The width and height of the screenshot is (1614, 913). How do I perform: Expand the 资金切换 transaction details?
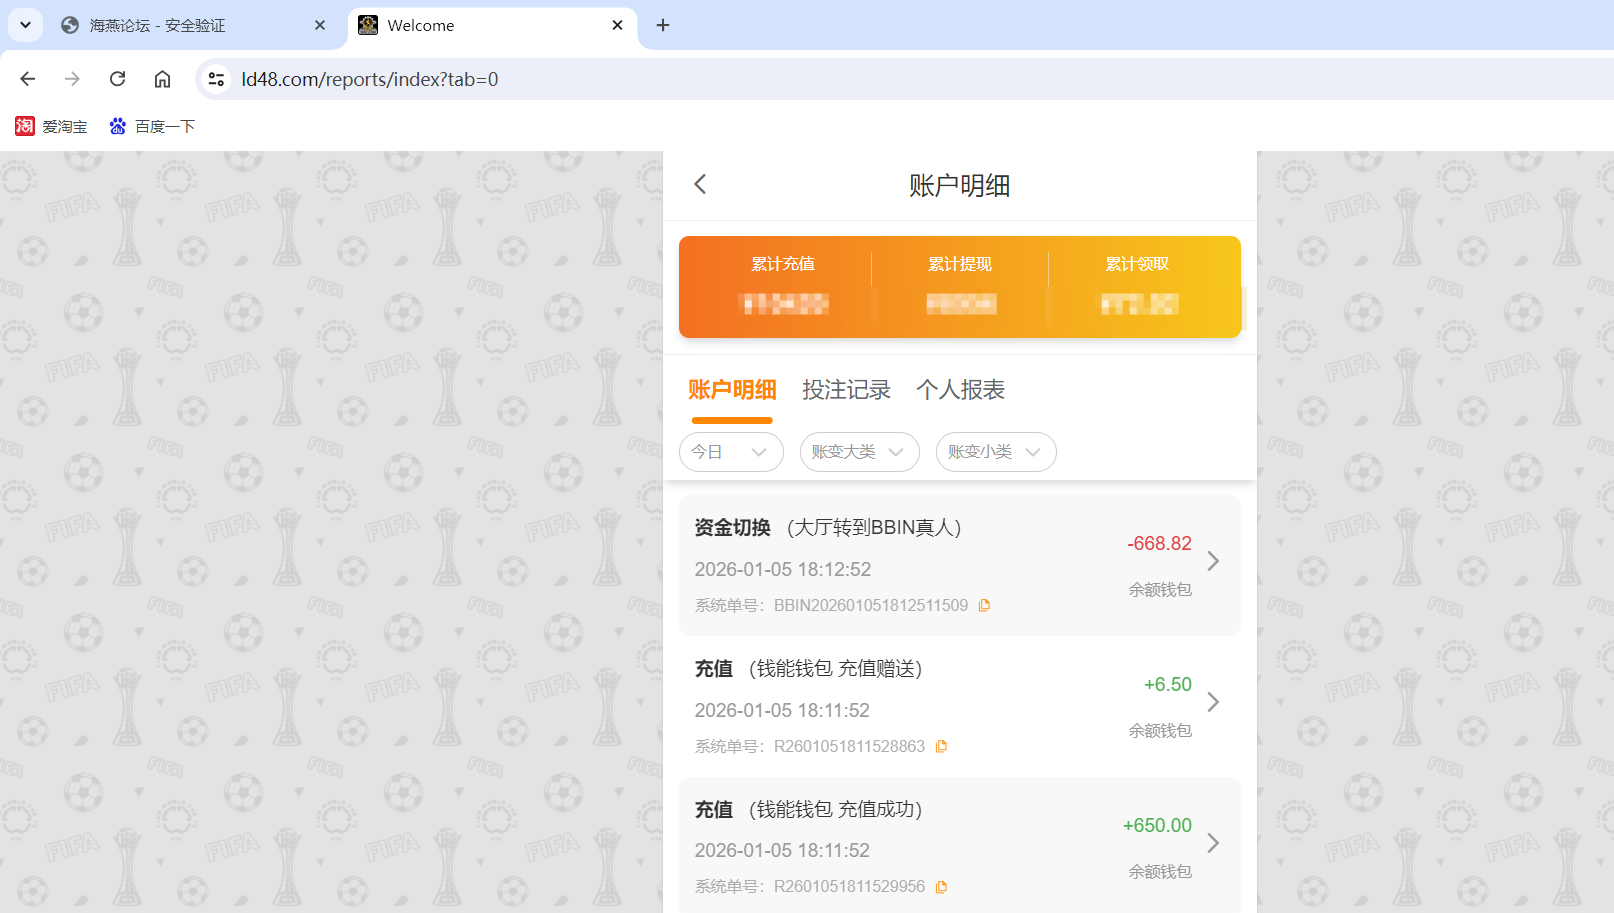(x=1213, y=562)
